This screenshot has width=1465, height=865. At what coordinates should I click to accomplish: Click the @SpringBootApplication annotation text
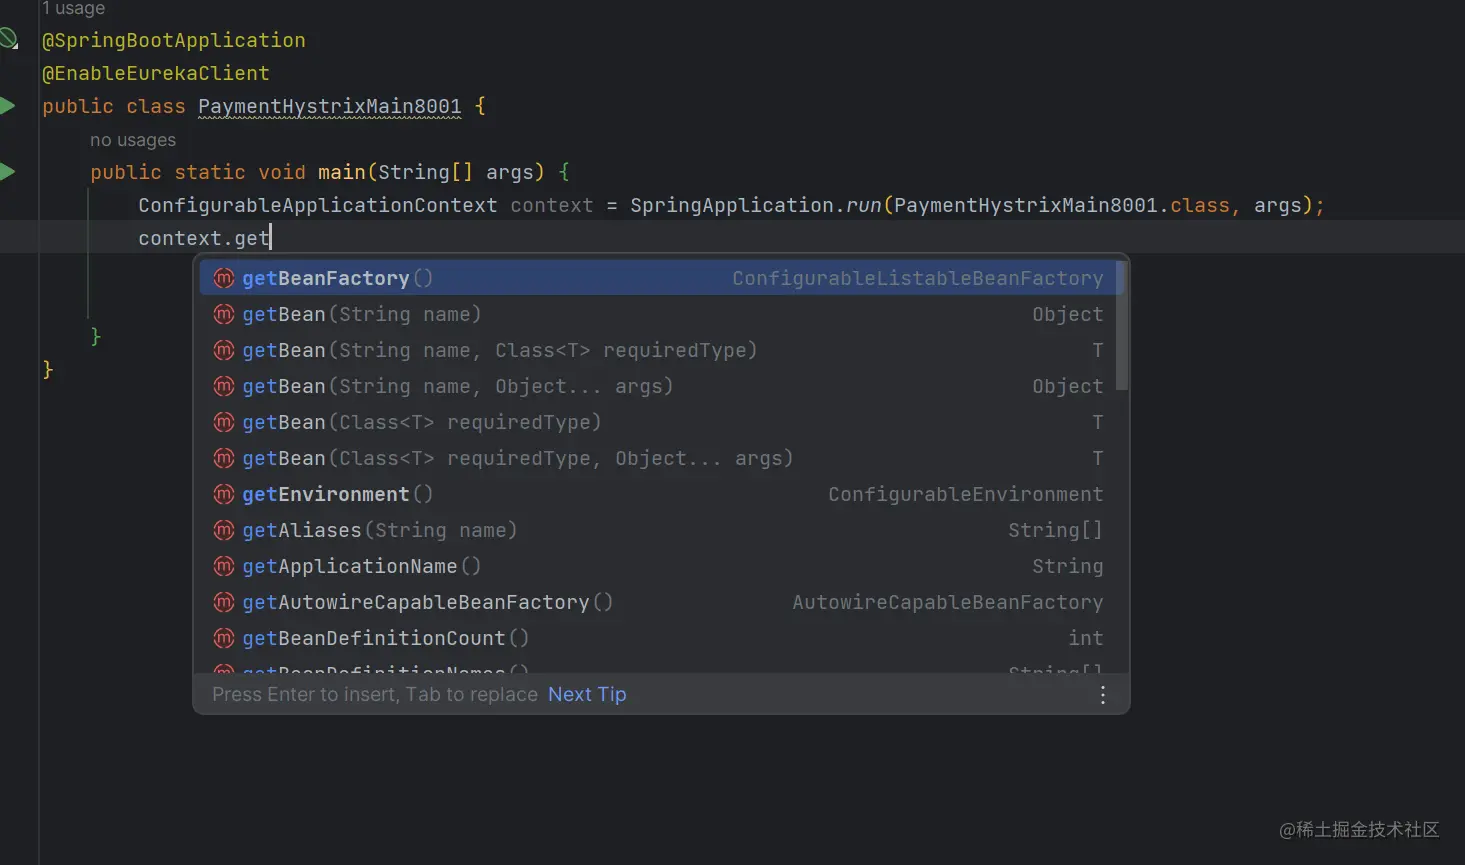pos(174,40)
